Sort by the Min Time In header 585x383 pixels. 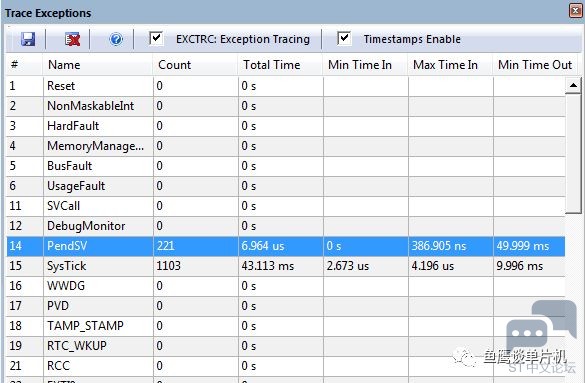point(366,65)
